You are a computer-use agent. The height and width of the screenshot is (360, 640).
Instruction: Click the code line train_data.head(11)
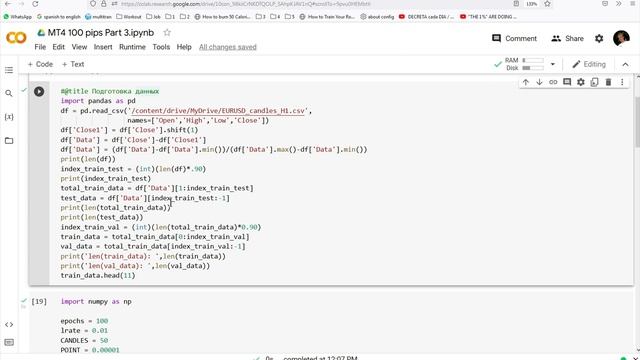98,276
